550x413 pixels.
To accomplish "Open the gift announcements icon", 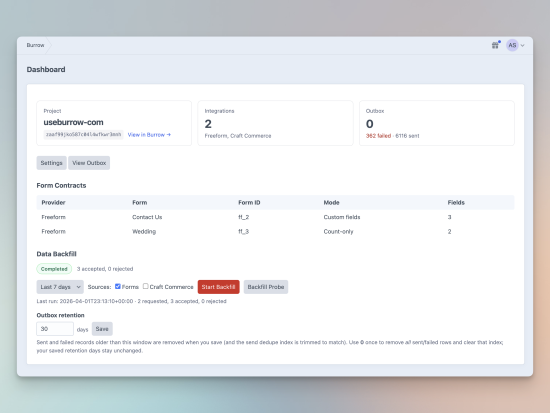I will click(x=495, y=45).
